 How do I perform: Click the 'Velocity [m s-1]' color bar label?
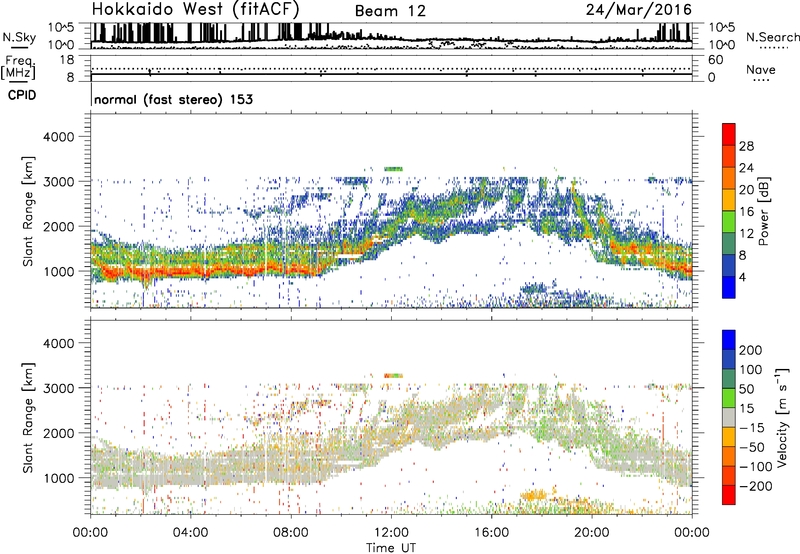tap(781, 418)
